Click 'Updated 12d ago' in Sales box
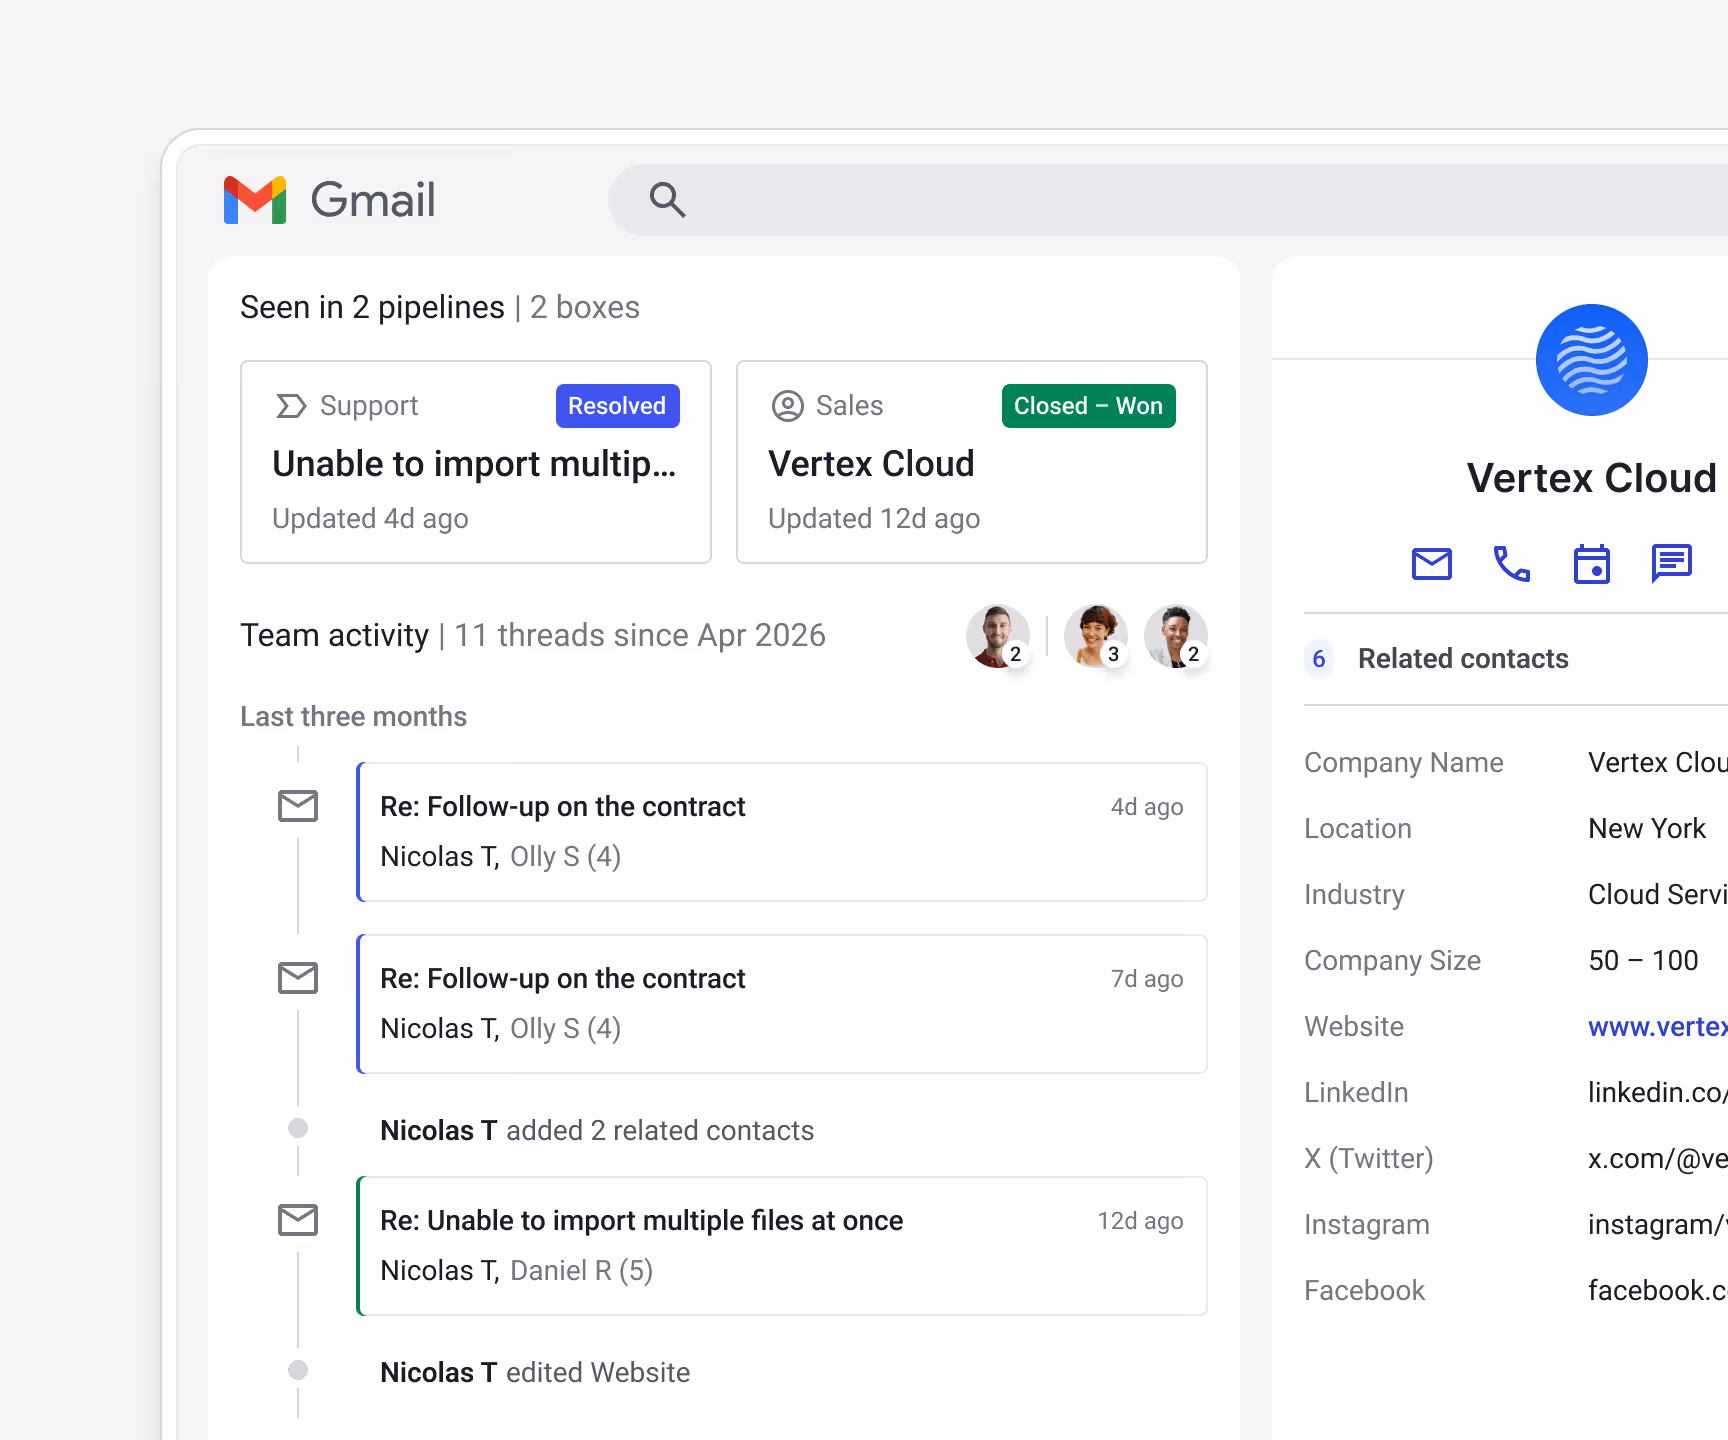1728x1440 pixels. [x=874, y=519]
